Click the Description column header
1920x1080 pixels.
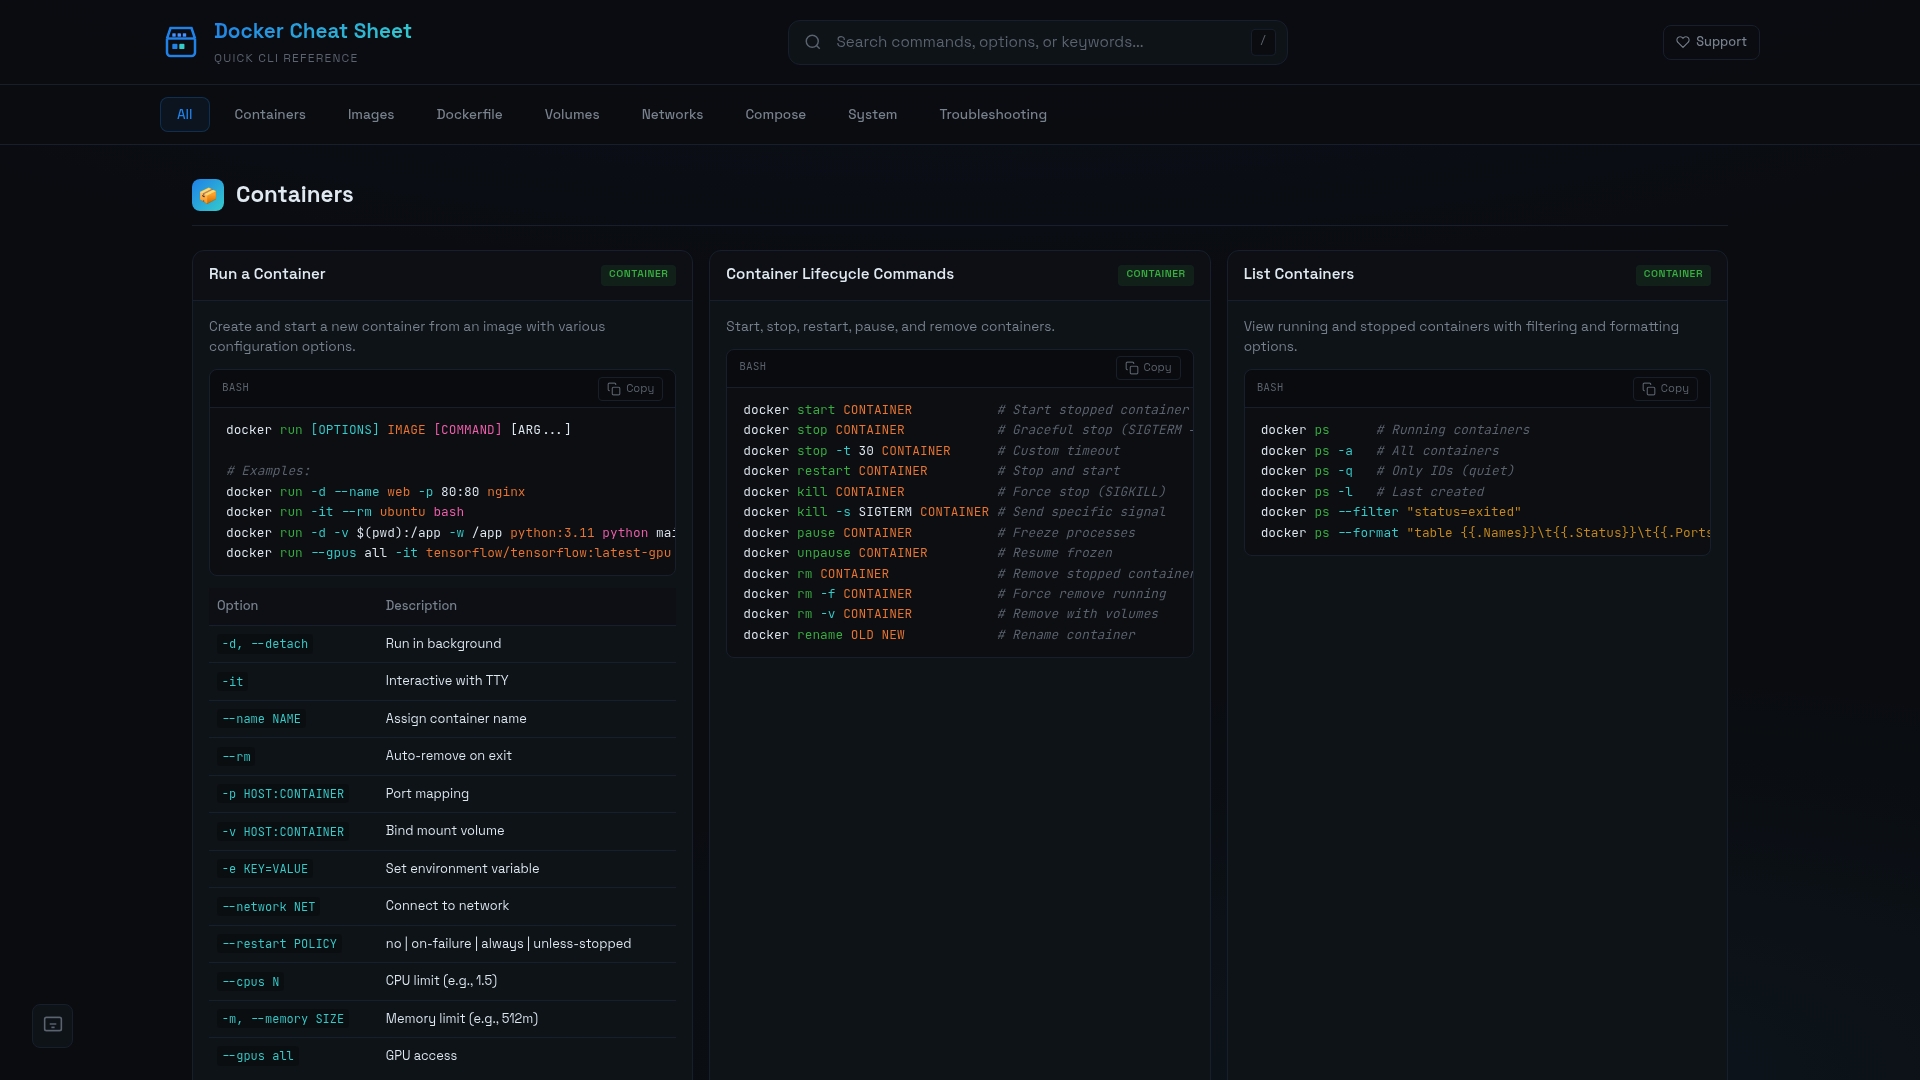point(421,606)
